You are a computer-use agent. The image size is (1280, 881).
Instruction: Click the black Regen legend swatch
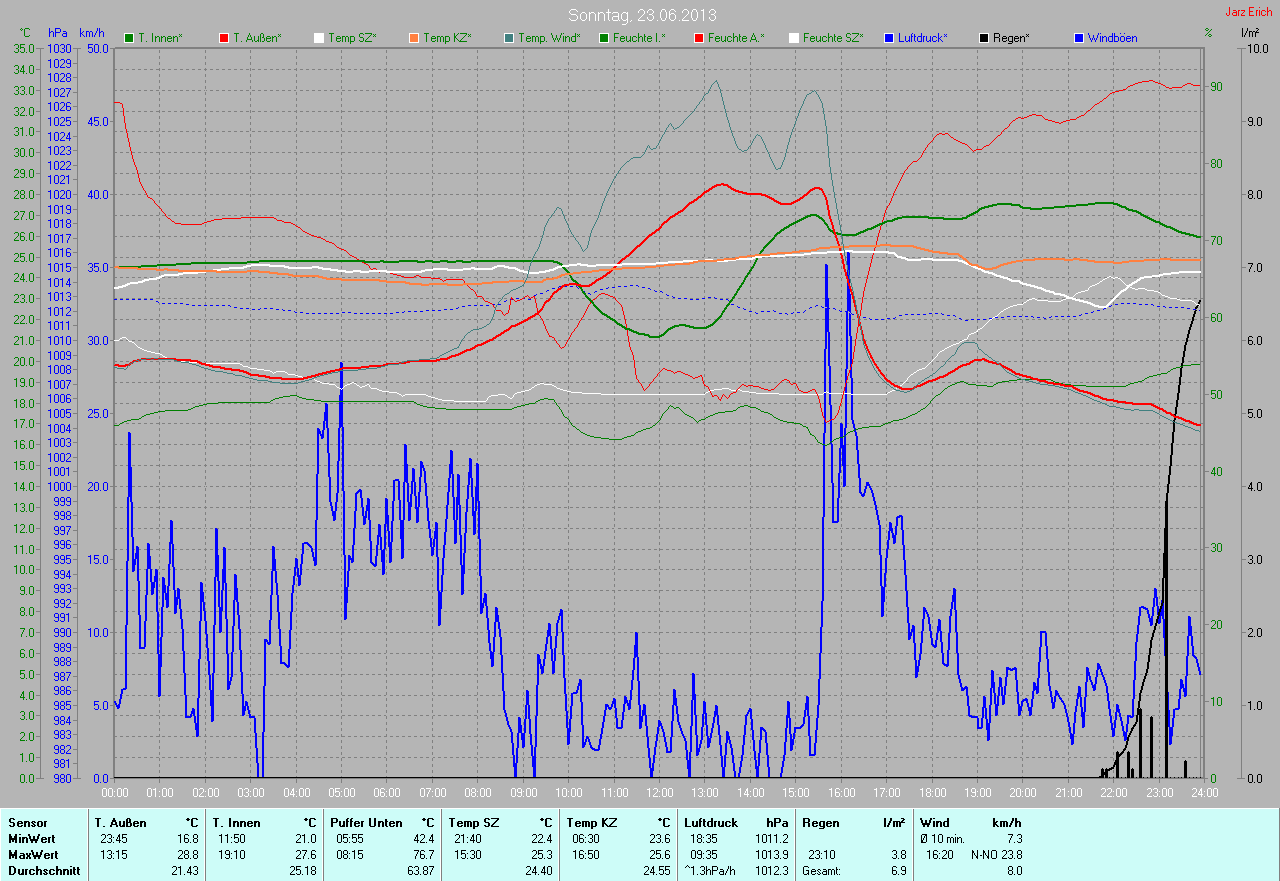[x=984, y=38]
